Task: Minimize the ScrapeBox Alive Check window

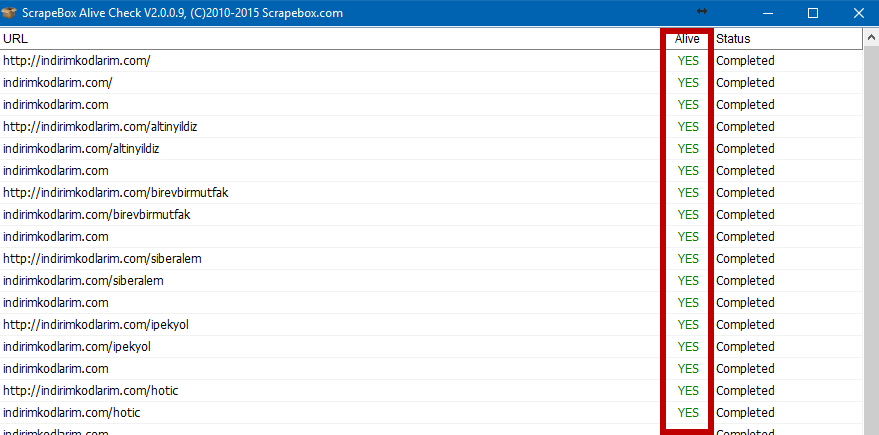Action: point(768,13)
